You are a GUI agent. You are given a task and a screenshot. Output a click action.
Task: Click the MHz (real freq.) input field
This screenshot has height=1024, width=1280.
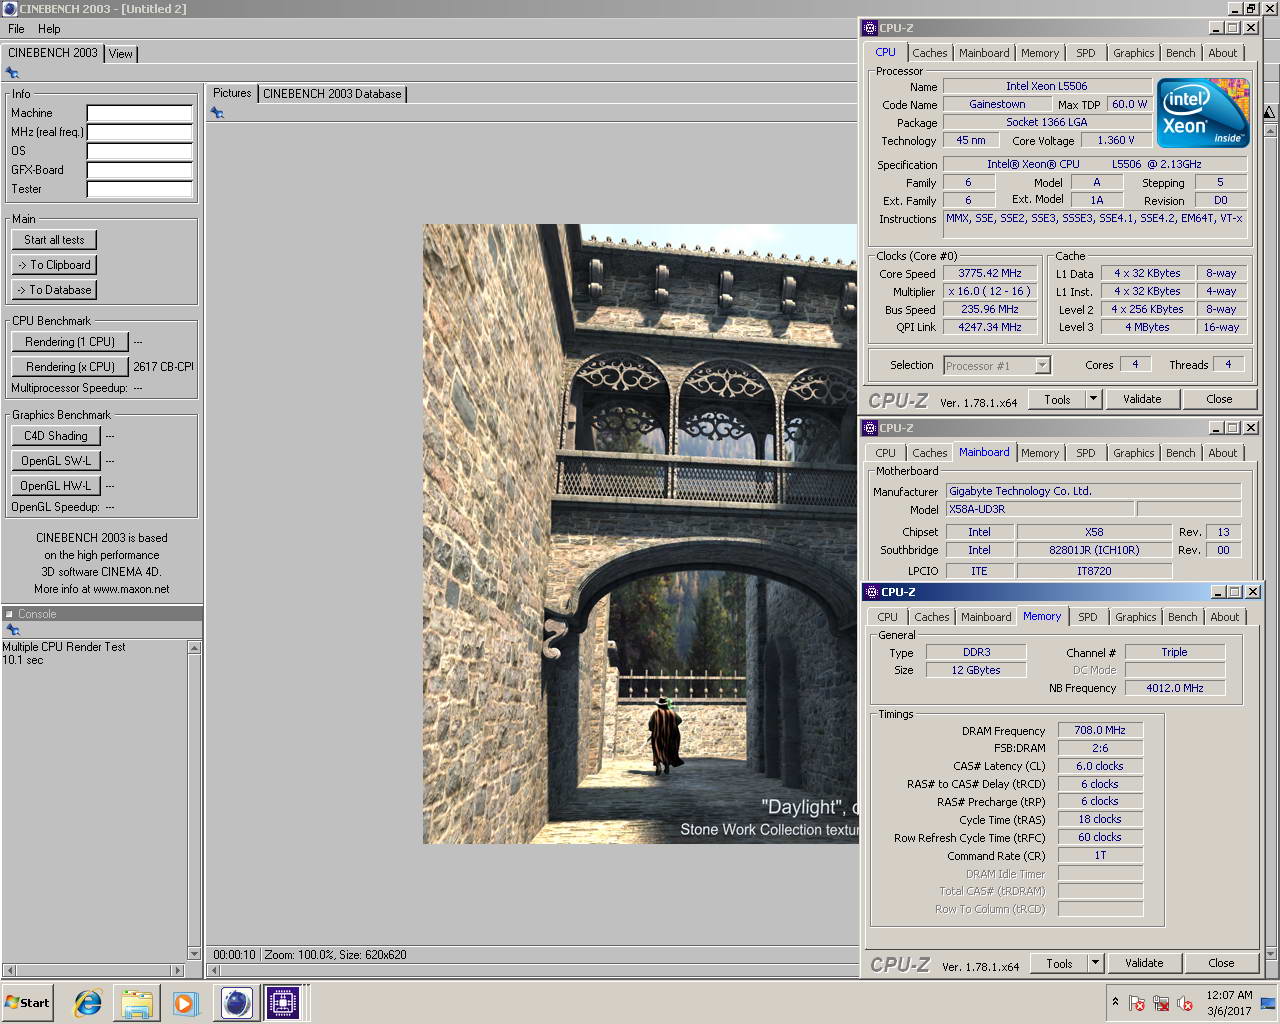click(139, 132)
